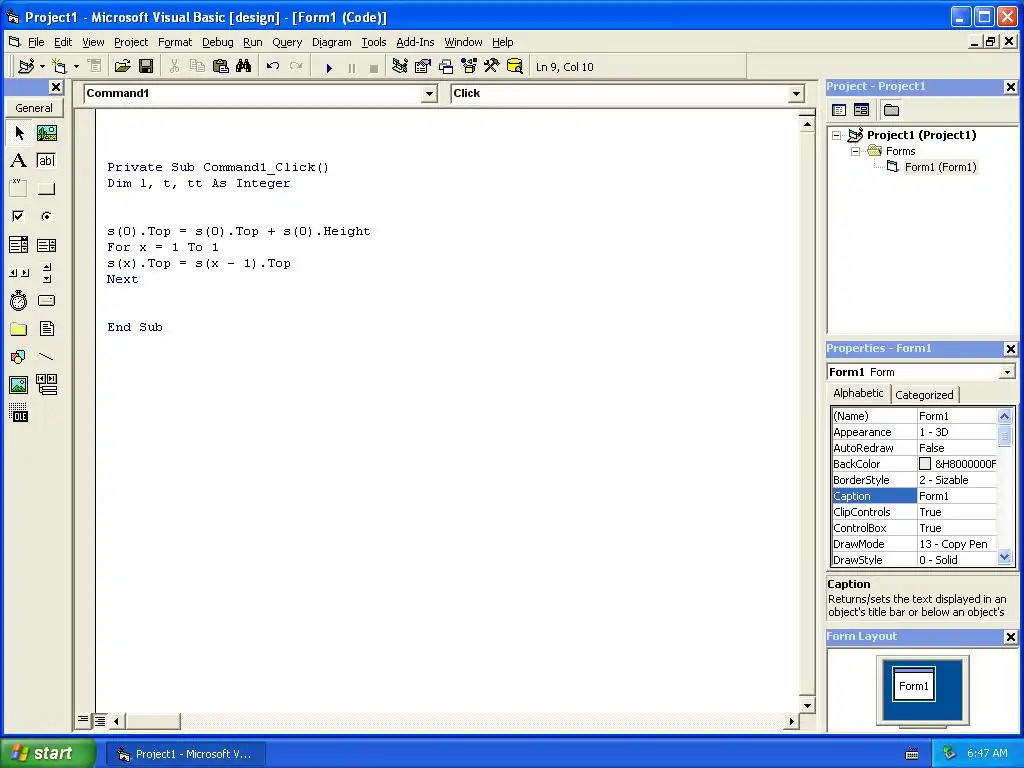
Task: Click Add Standard EXE Project icon
Action: tap(26, 67)
